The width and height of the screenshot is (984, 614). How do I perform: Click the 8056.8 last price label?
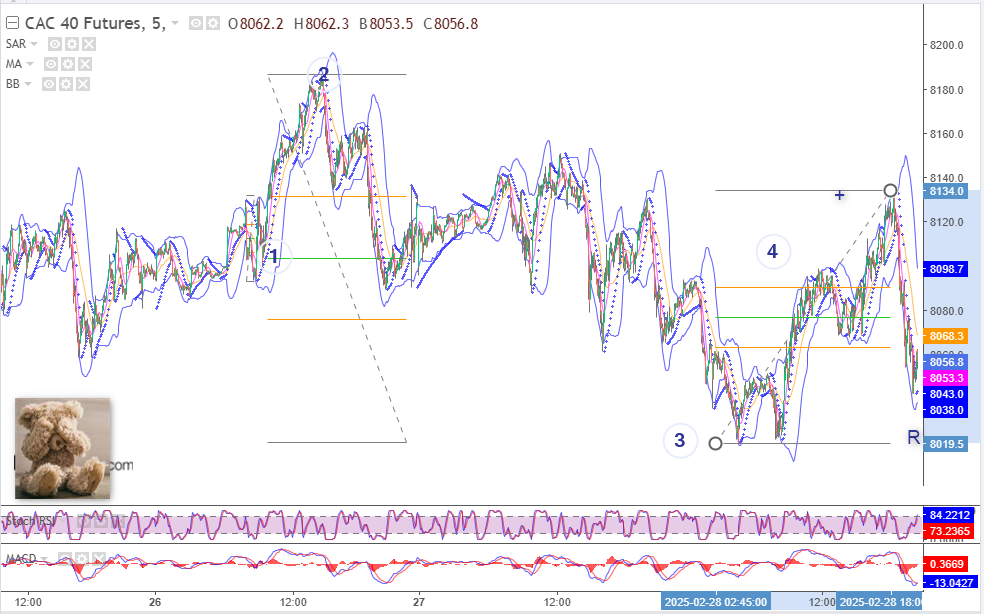[x=945, y=362]
